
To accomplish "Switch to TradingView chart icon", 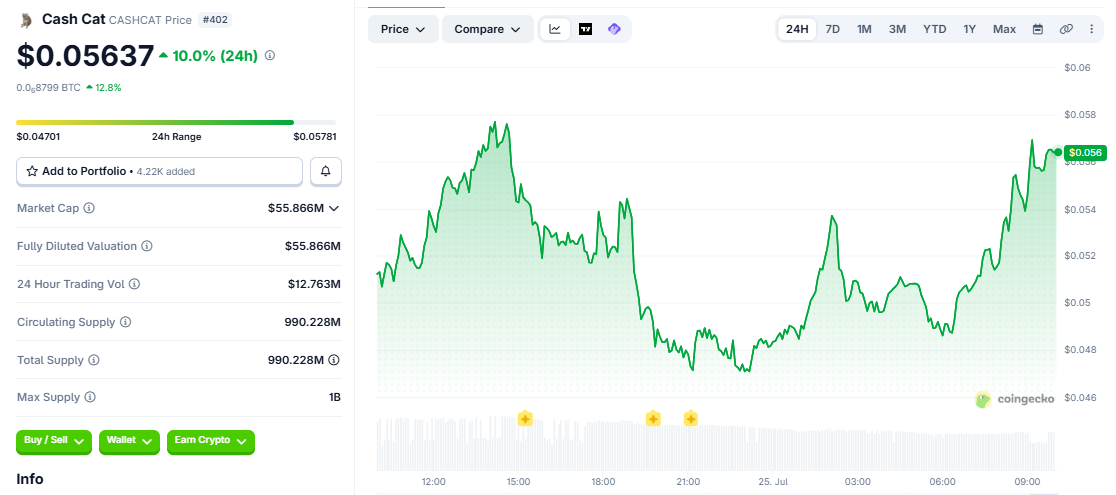I will pos(585,29).
